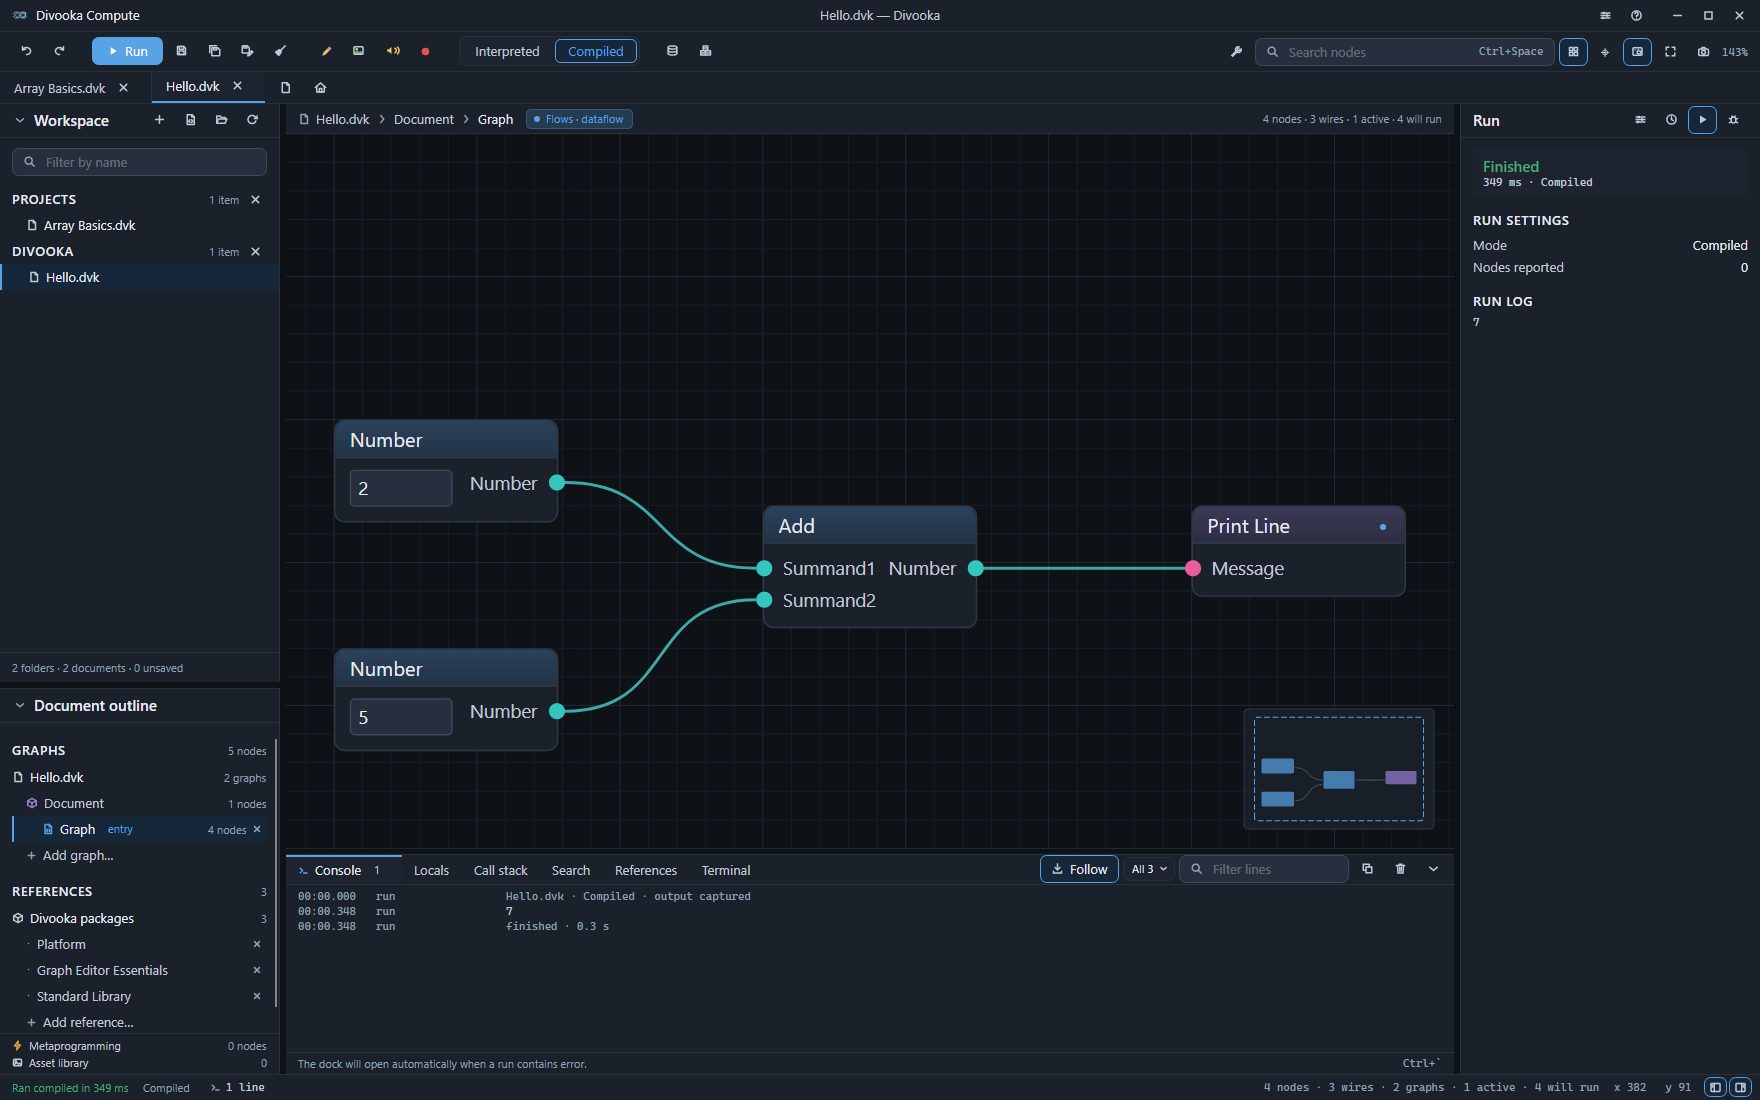Open the home icon beside the tabs
The width and height of the screenshot is (1760, 1100).
pyautogui.click(x=320, y=88)
